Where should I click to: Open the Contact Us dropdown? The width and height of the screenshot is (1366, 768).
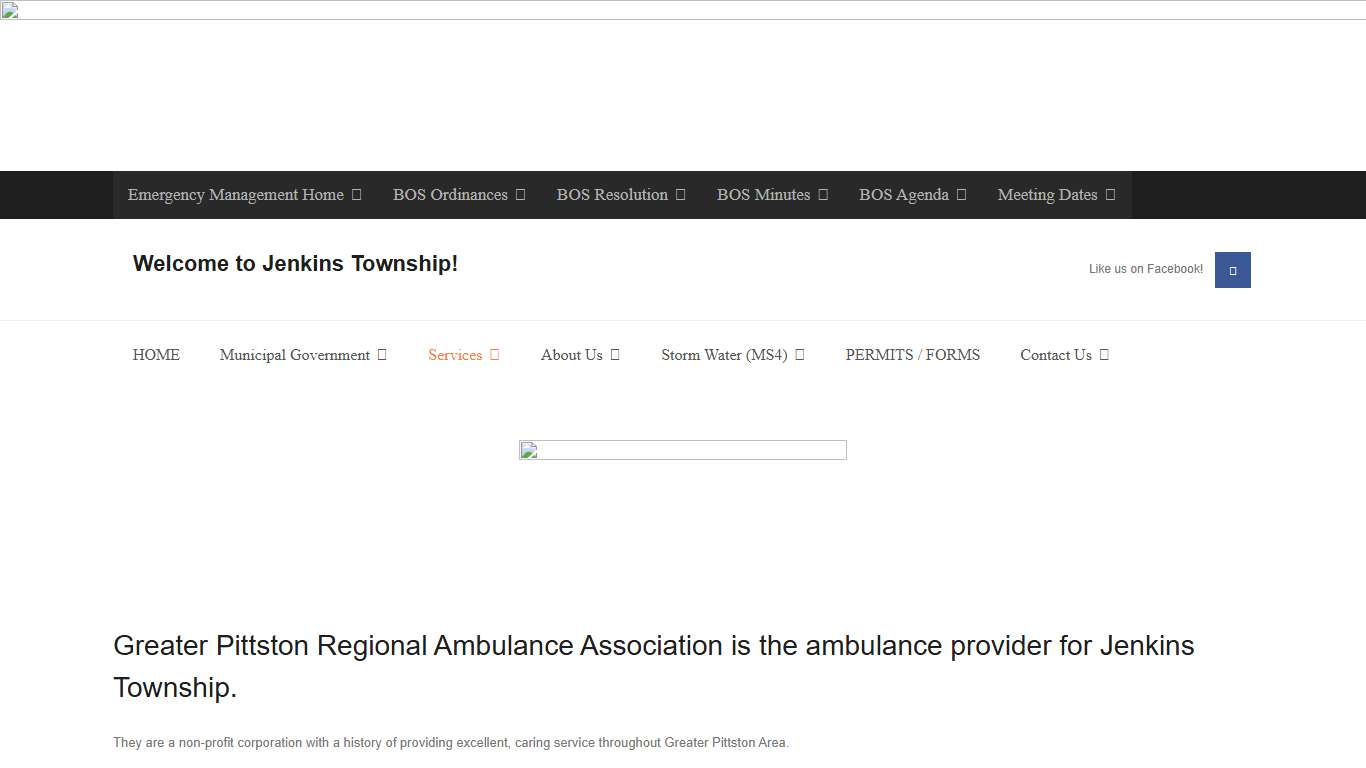coord(1063,355)
